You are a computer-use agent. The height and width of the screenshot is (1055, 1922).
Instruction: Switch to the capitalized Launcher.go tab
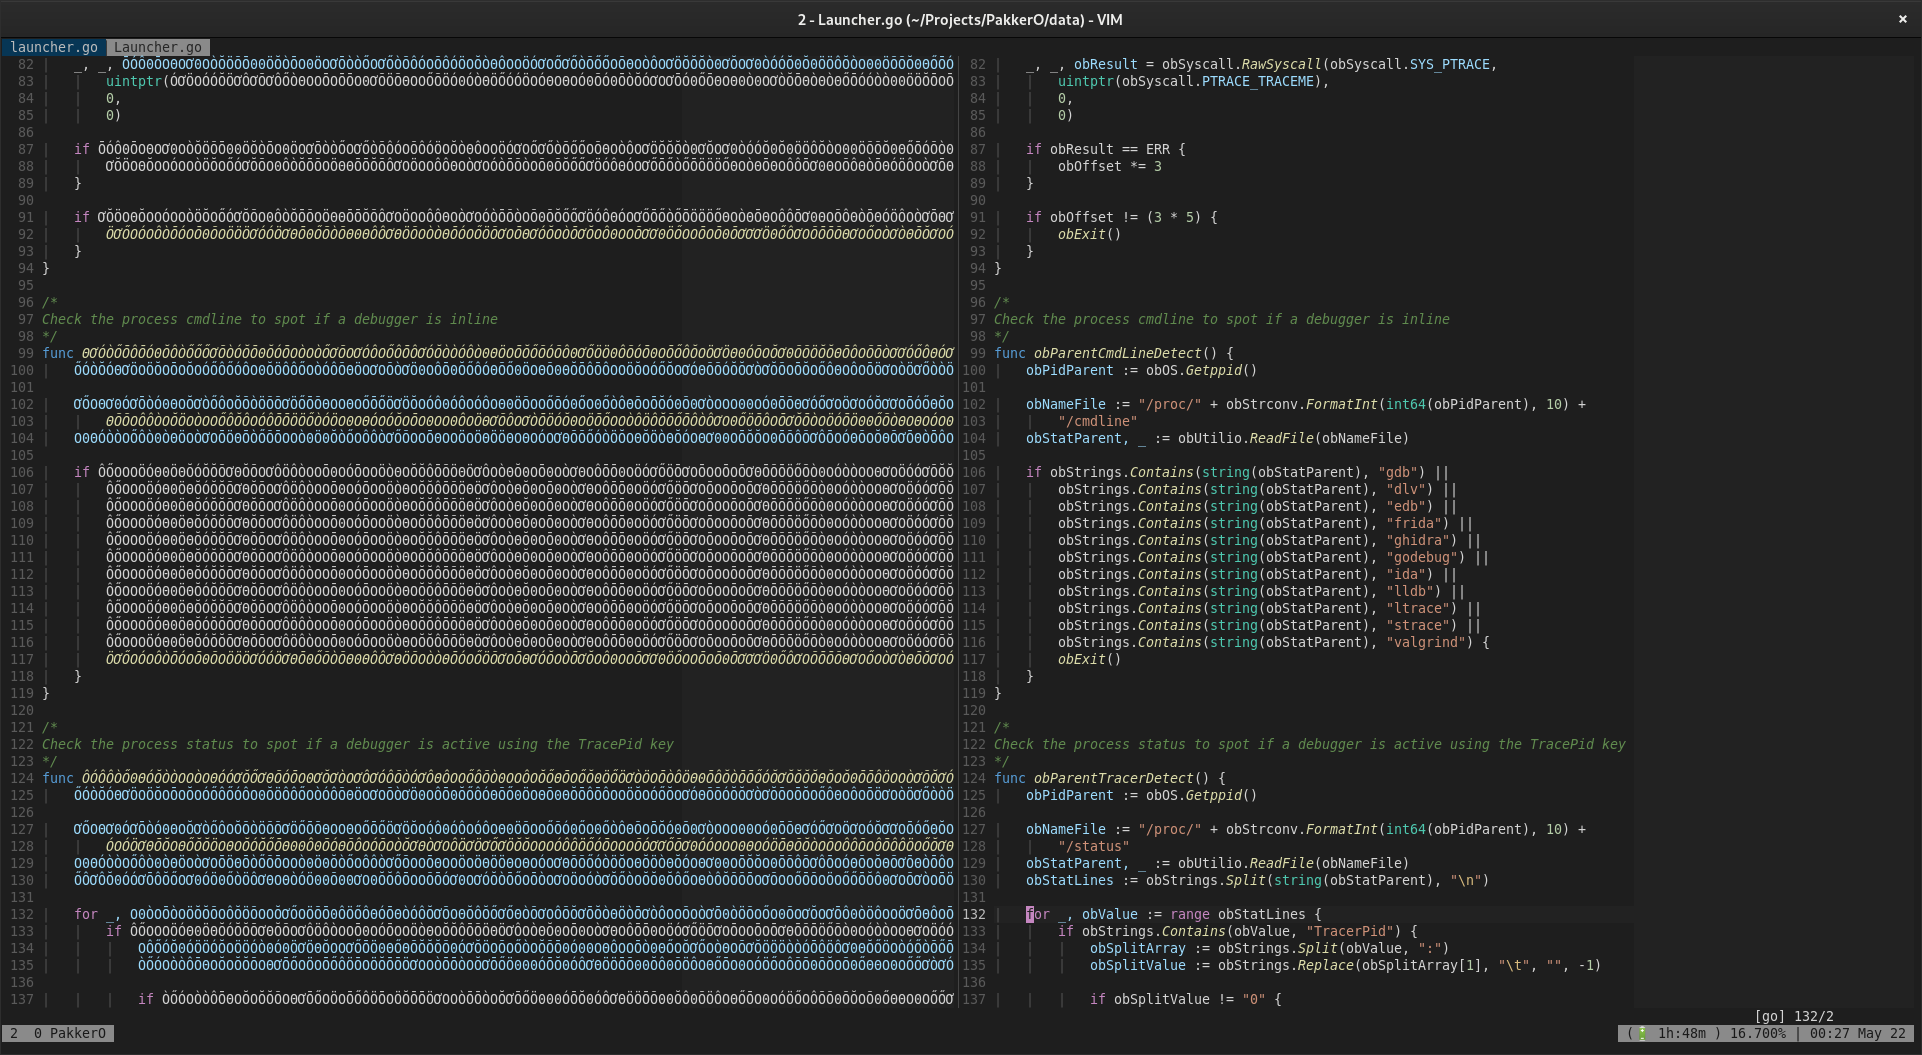point(158,47)
